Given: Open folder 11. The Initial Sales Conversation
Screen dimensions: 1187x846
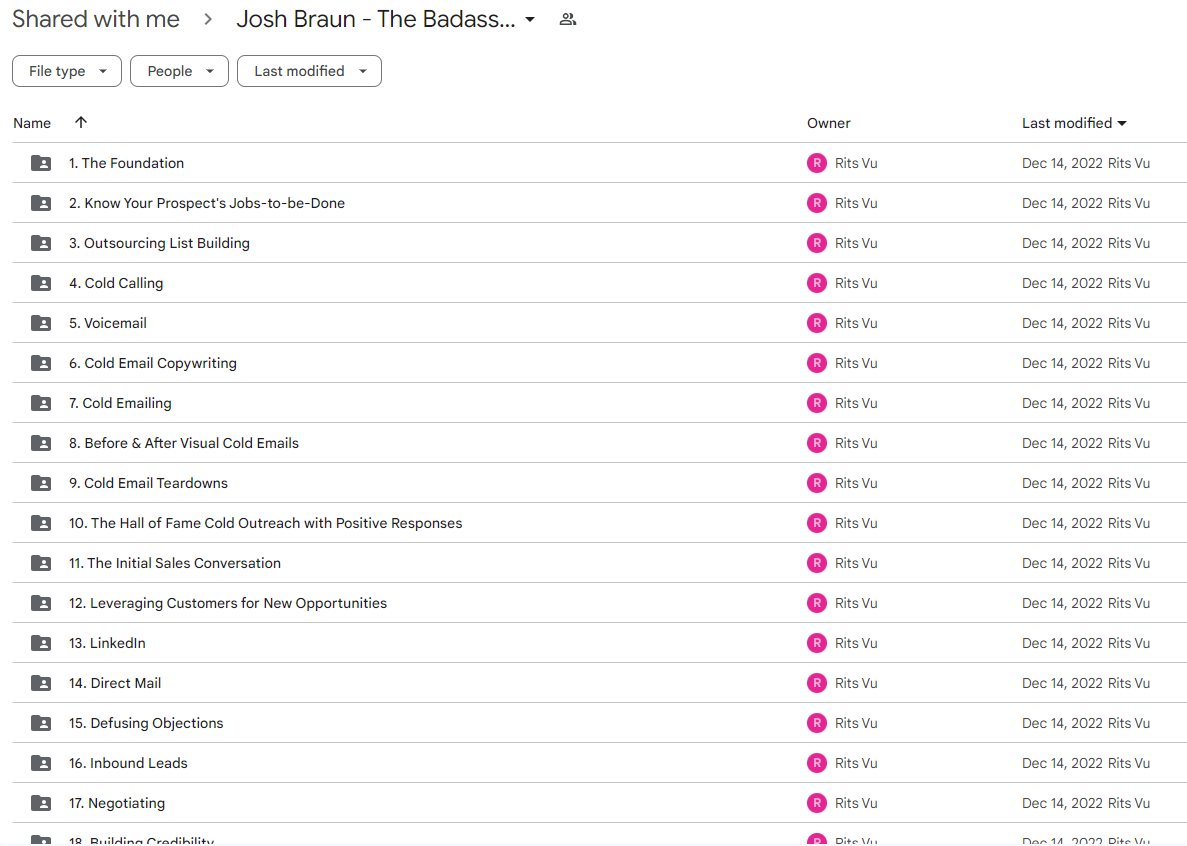Looking at the screenshot, I should pyautogui.click(x=175, y=563).
